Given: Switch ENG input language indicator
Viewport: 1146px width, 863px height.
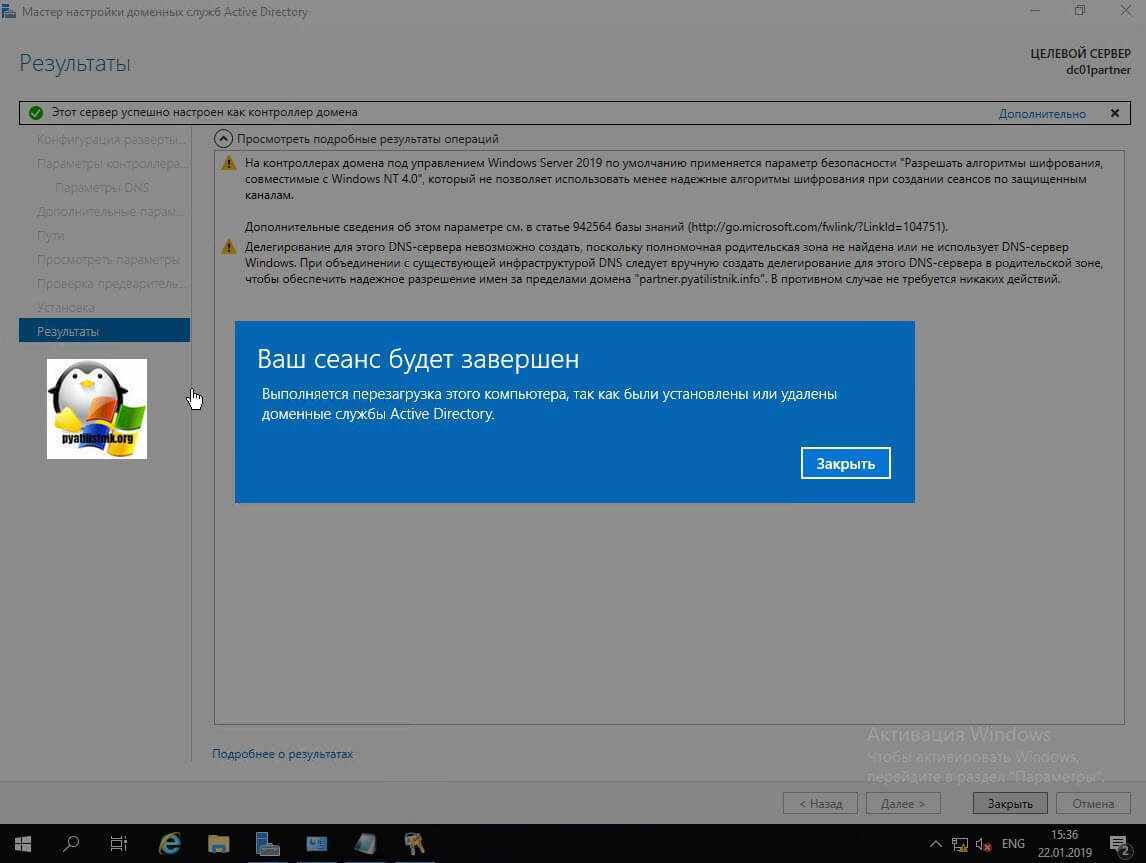Looking at the screenshot, I should 1013,844.
